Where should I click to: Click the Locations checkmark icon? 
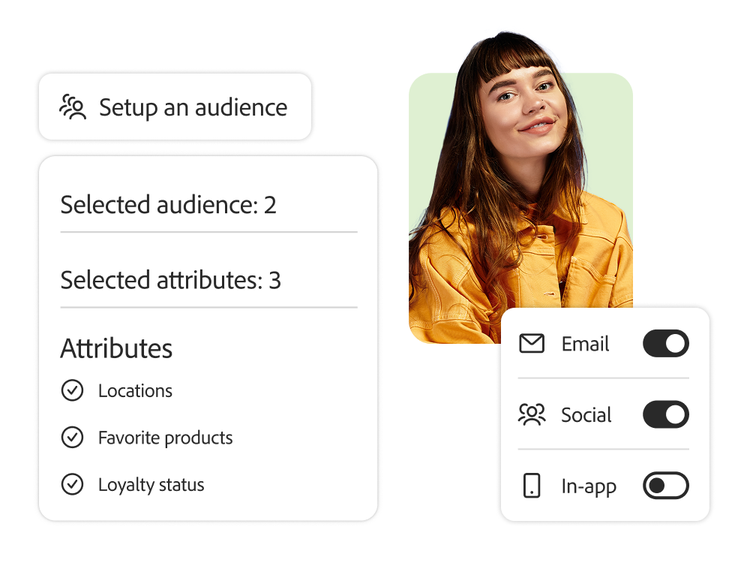coord(72,391)
